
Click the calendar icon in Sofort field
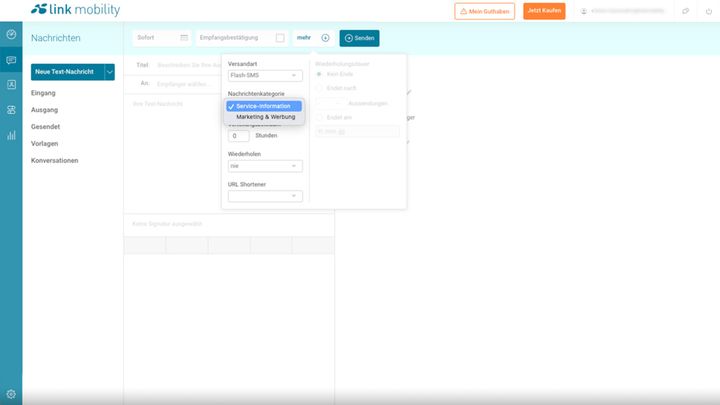pos(184,38)
